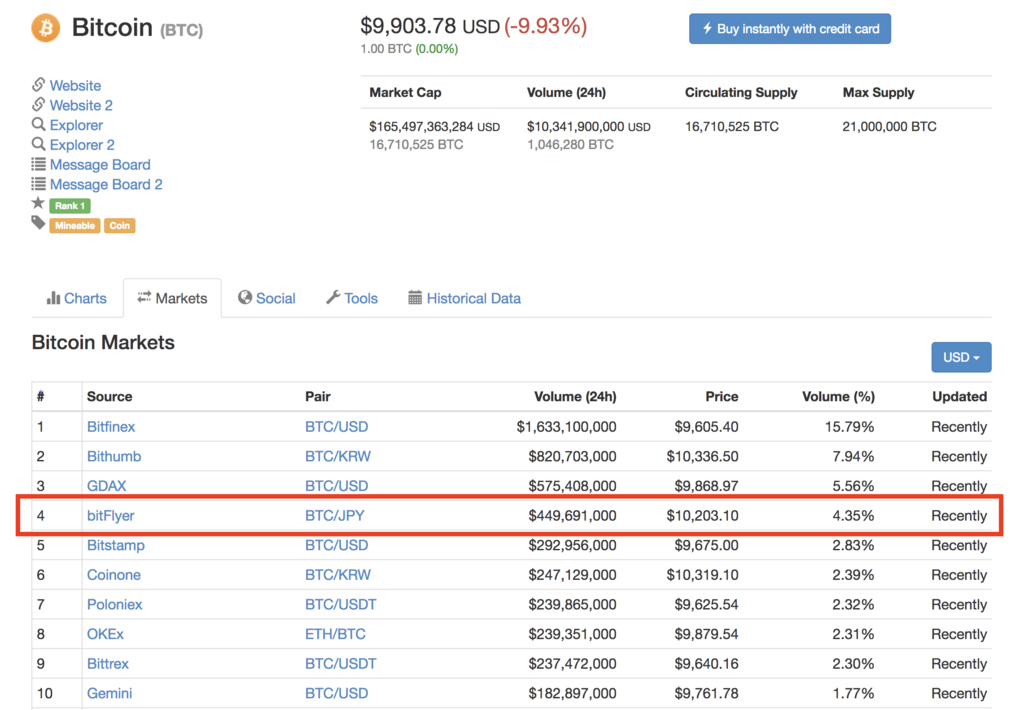This screenshot has width=1024, height=710.
Task: Click the chain icon beside Website
Action: (x=39, y=85)
